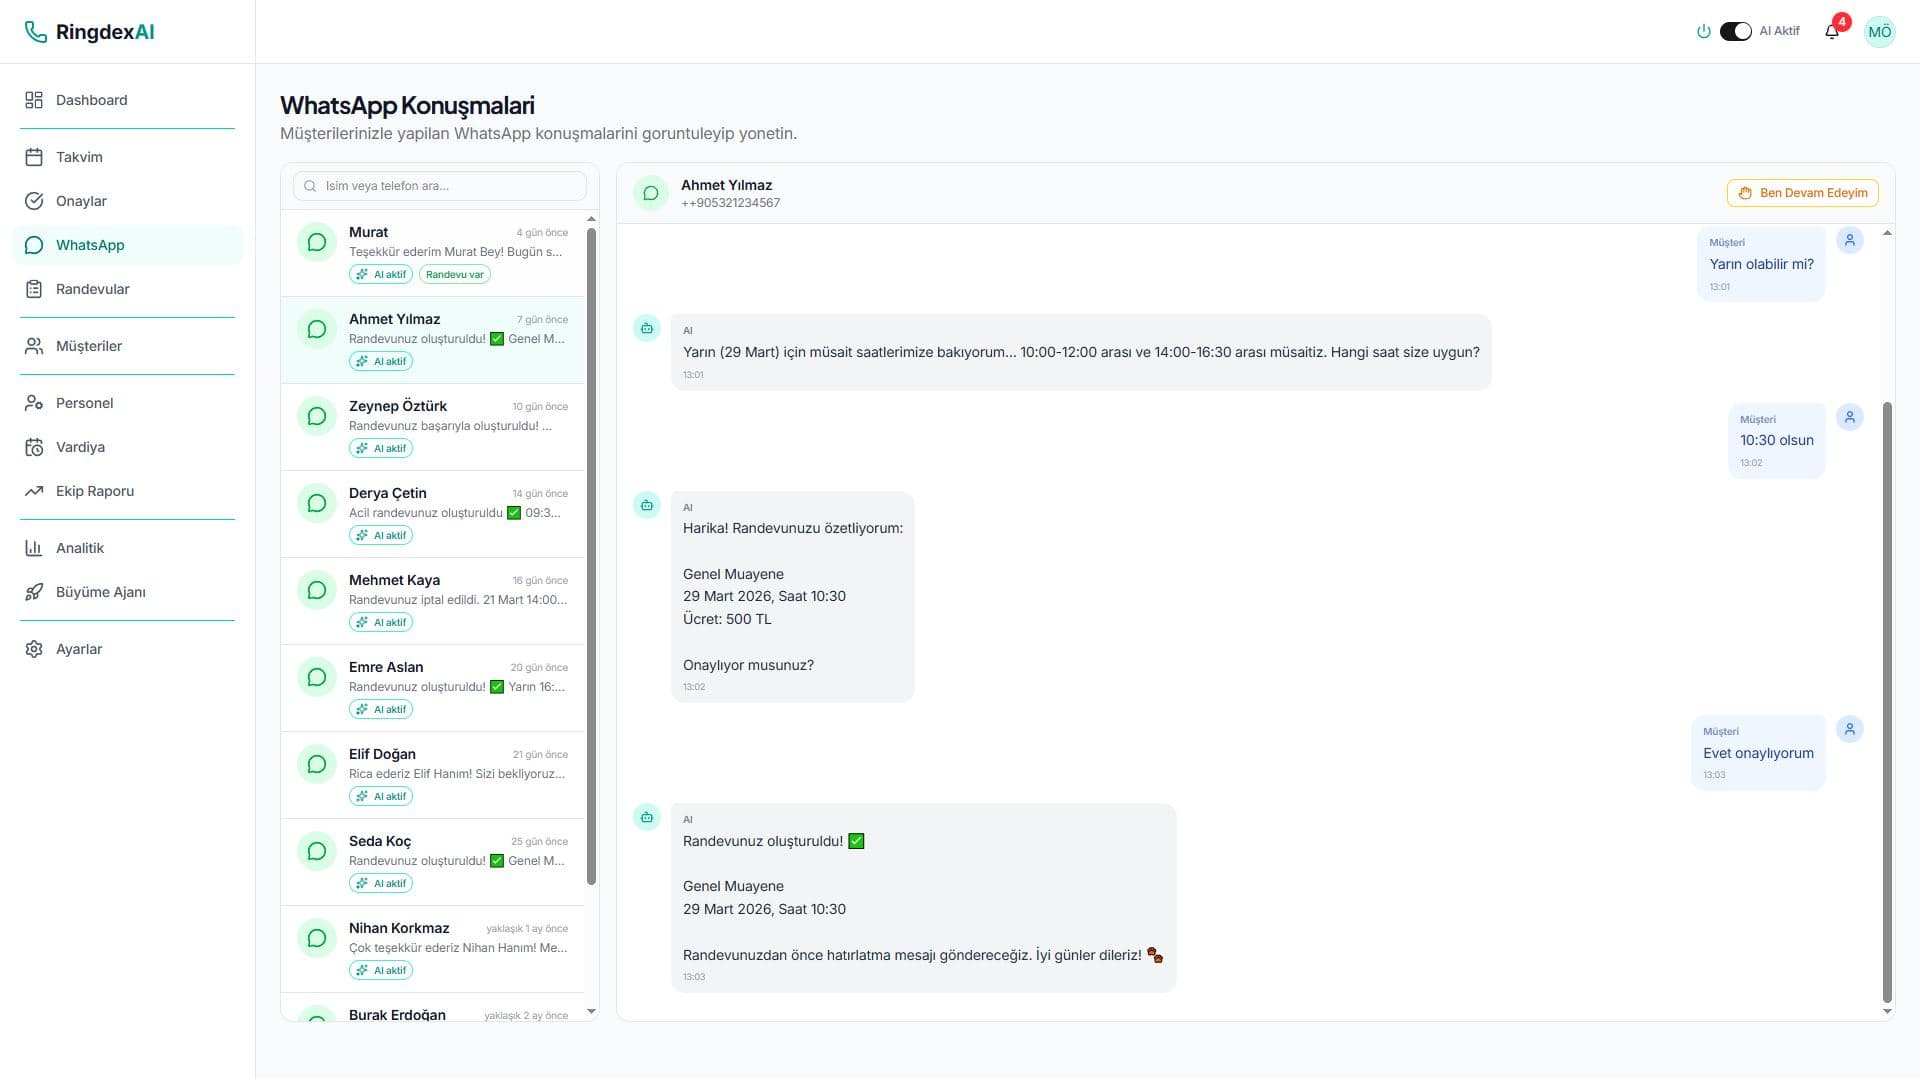This screenshot has height=1079, width=1920.
Task: Go to the WhatsApp menu item
Action: 128,245
